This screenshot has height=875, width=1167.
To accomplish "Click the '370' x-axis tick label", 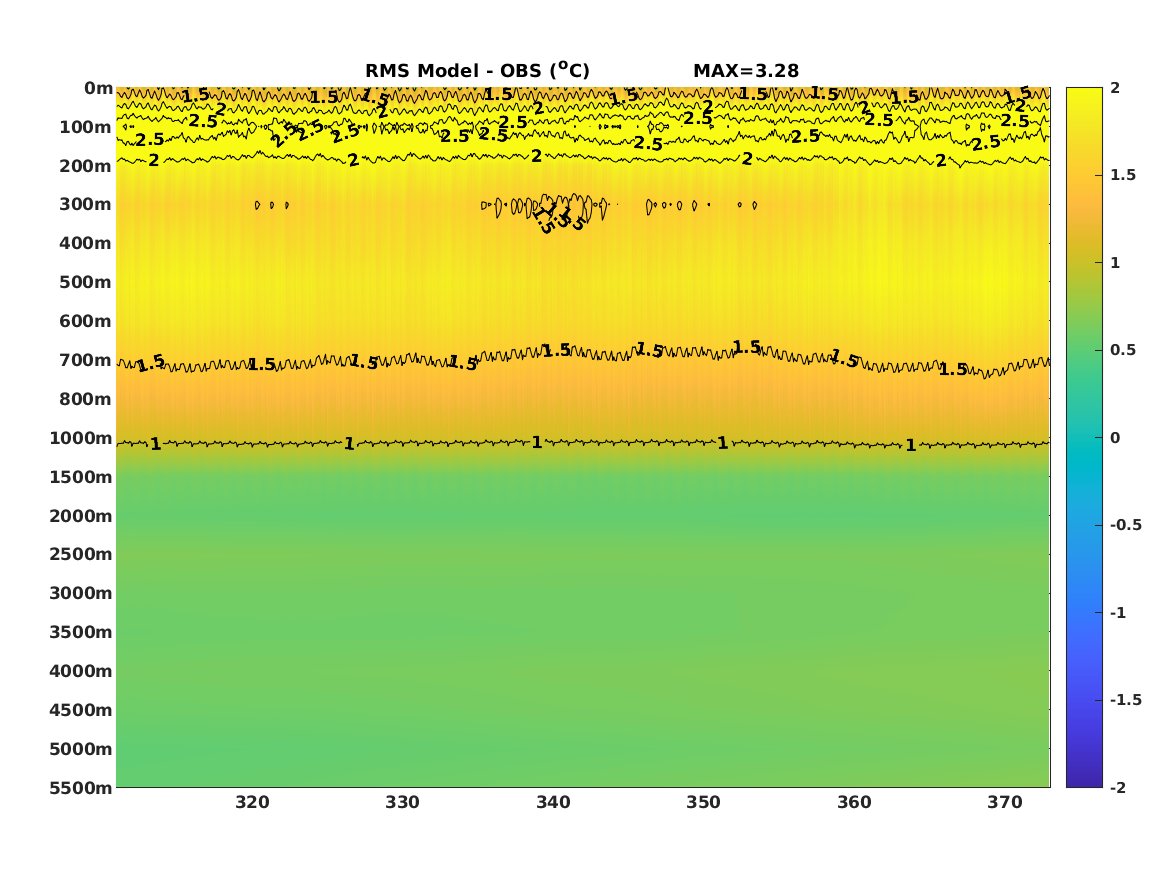I will pos(1005,802).
